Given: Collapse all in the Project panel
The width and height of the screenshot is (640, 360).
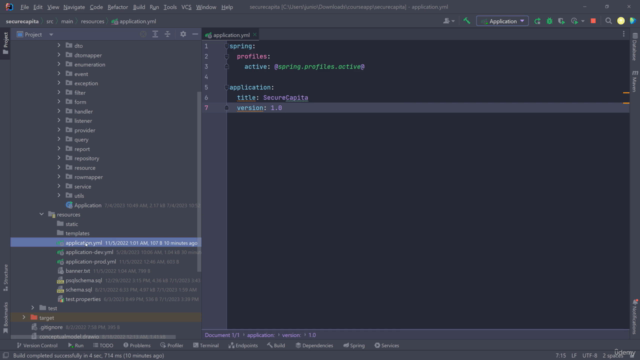Looking at the screenshot, I should coord(167,35).
